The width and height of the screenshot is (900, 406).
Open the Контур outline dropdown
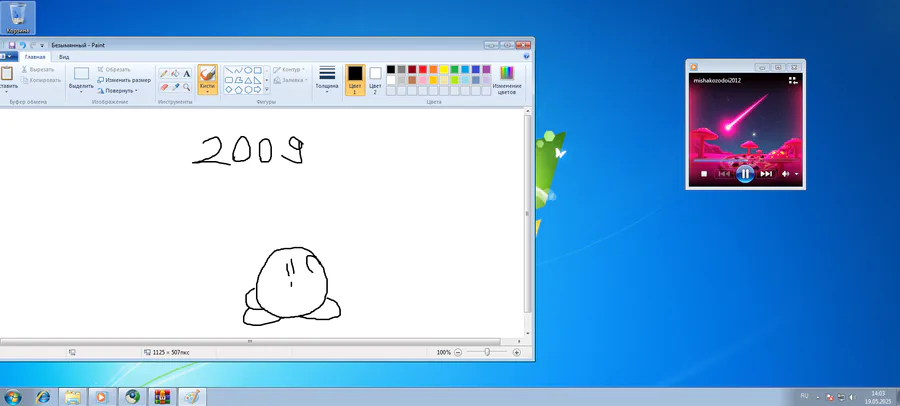pos(289,69)
